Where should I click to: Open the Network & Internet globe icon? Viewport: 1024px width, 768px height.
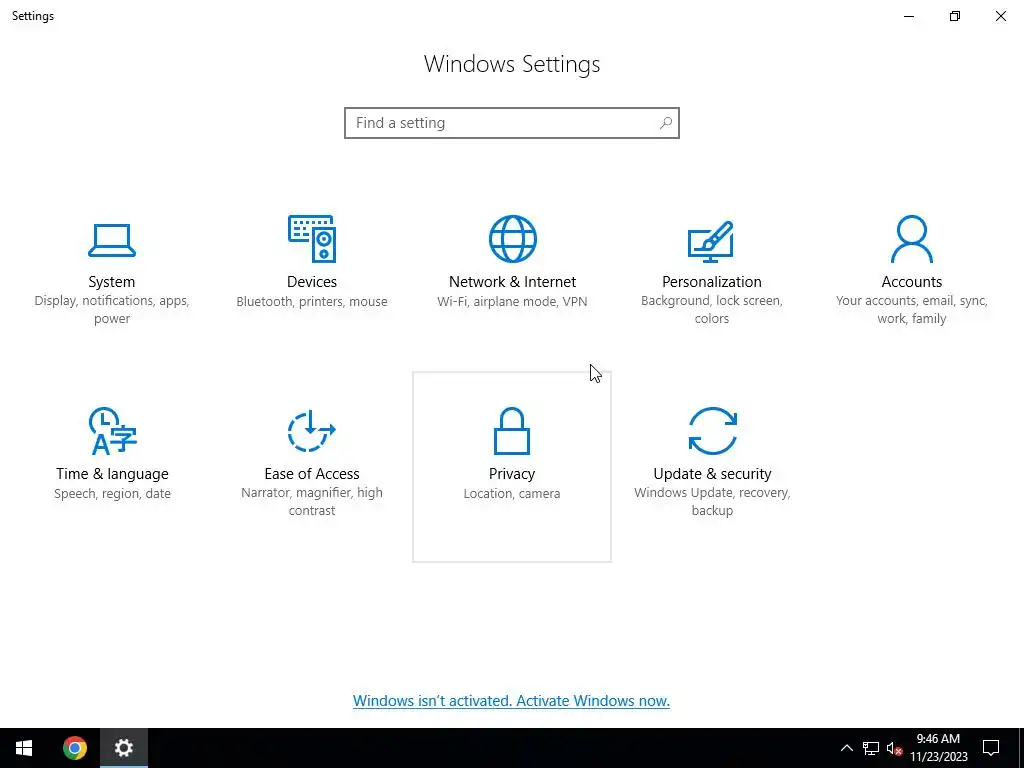(513, 239)
